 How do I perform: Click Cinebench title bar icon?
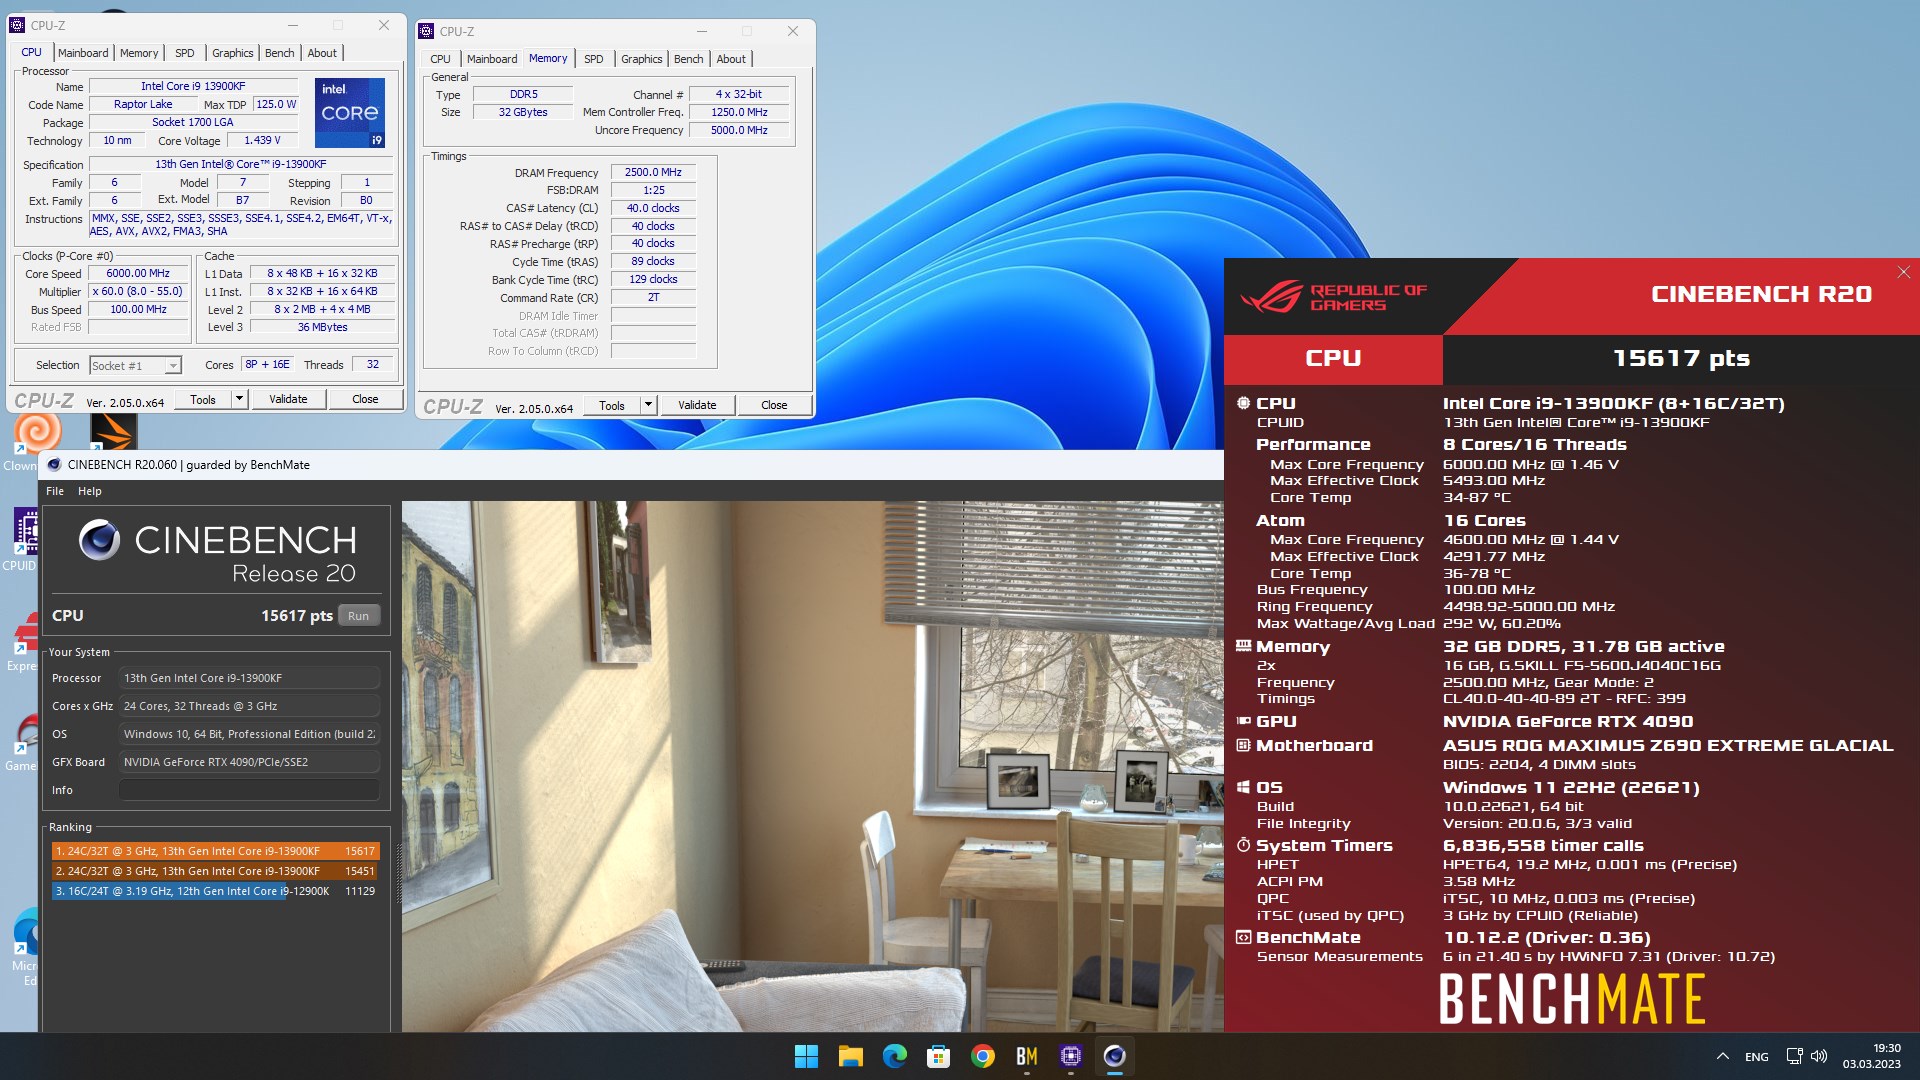click(54, 465)
